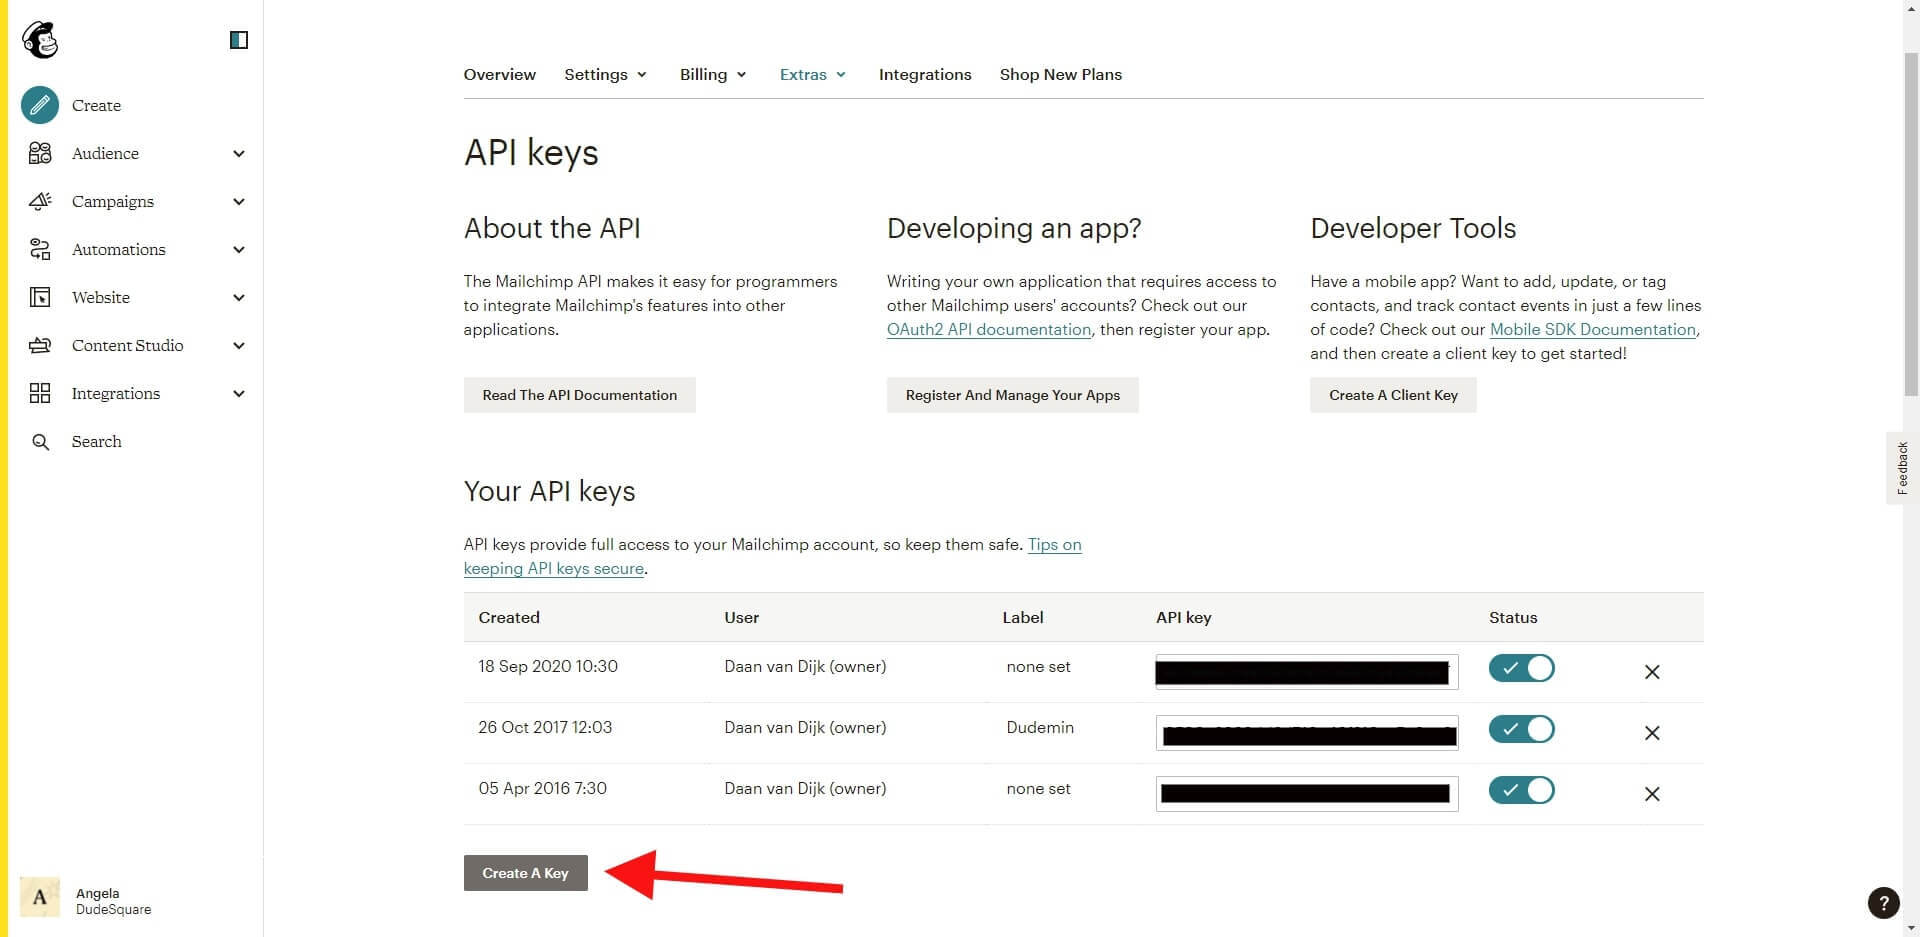
Task: Click the Mailchimp Freddie logo
Action: (x=40, y=40)
